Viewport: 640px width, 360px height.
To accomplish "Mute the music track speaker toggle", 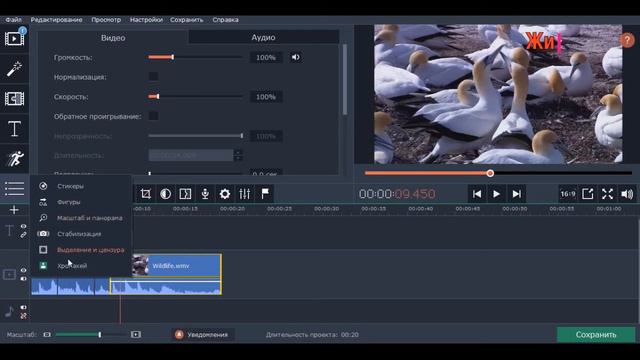I will [23, 307].
